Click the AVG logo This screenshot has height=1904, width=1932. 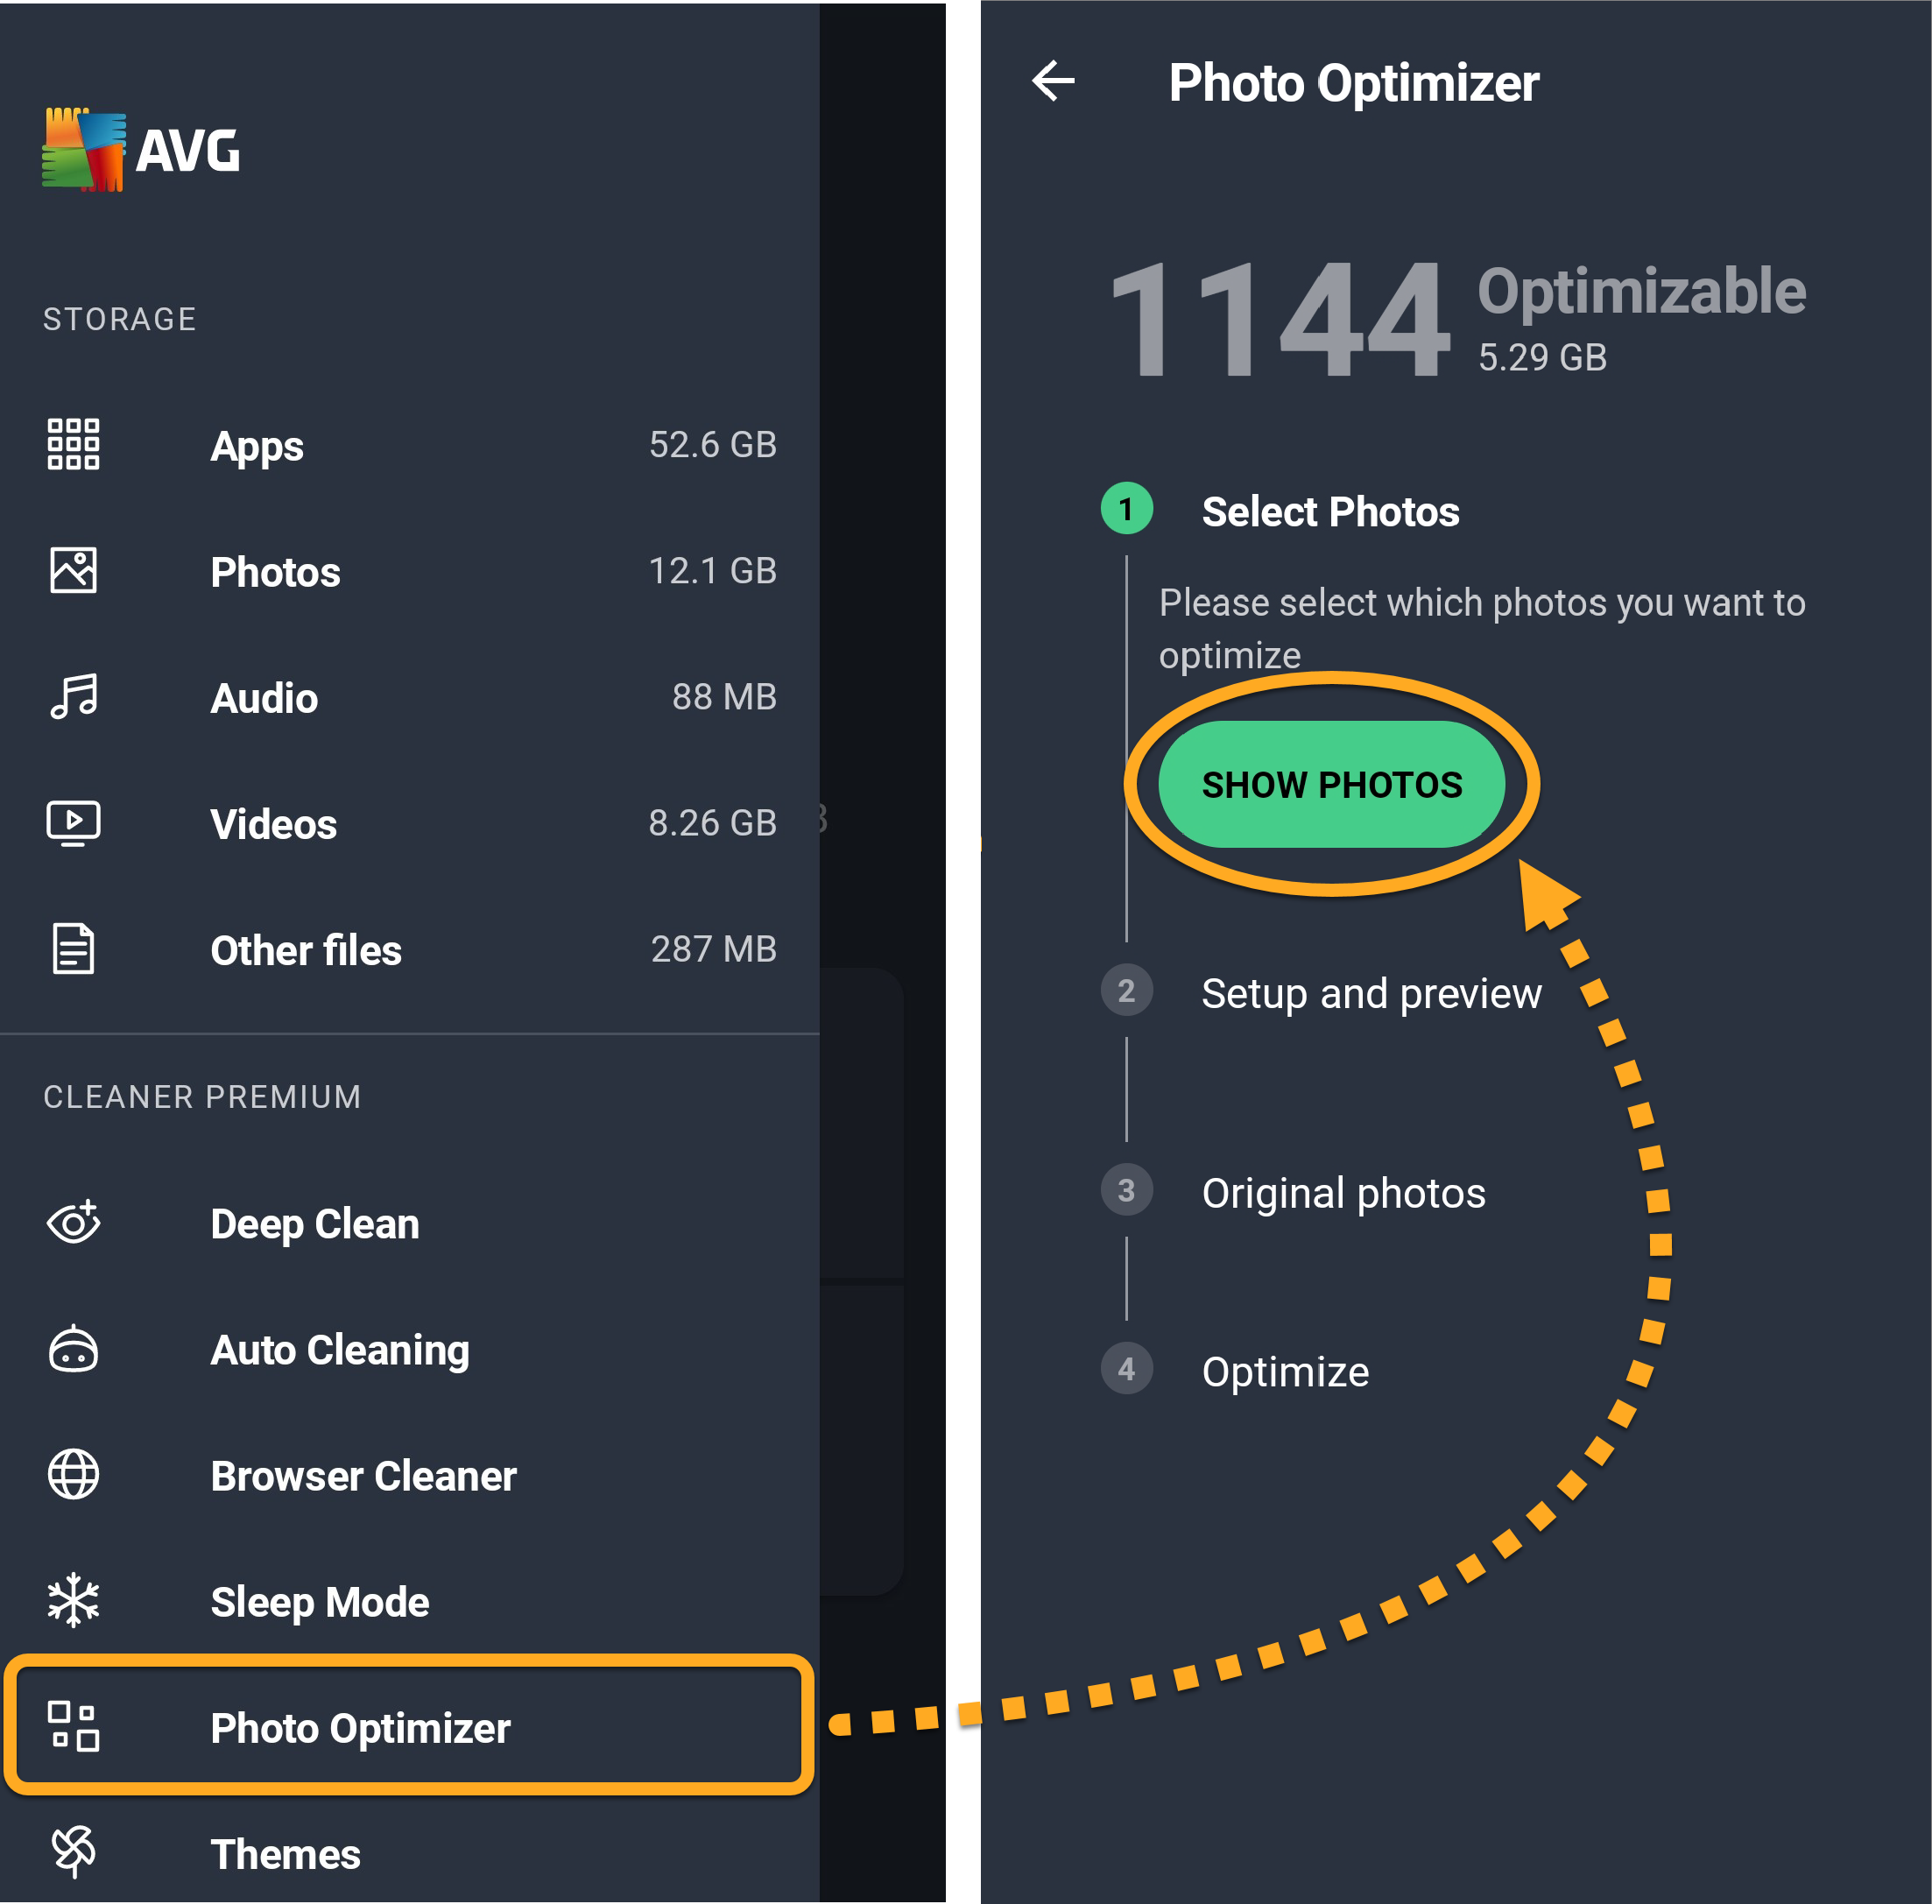141,150
